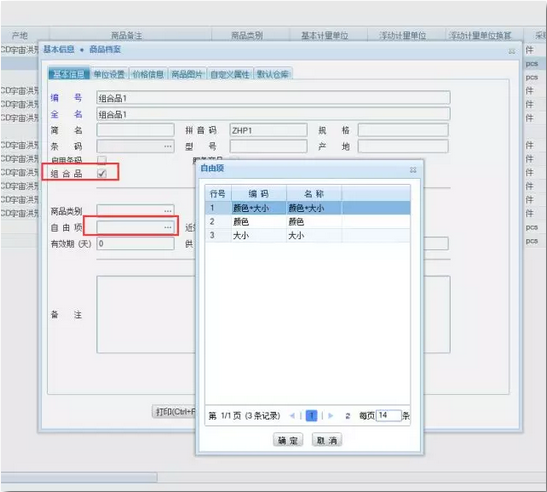Open the 条码 ellipsis picker
This screenshot has width=547, height=492.
point(168,146)
